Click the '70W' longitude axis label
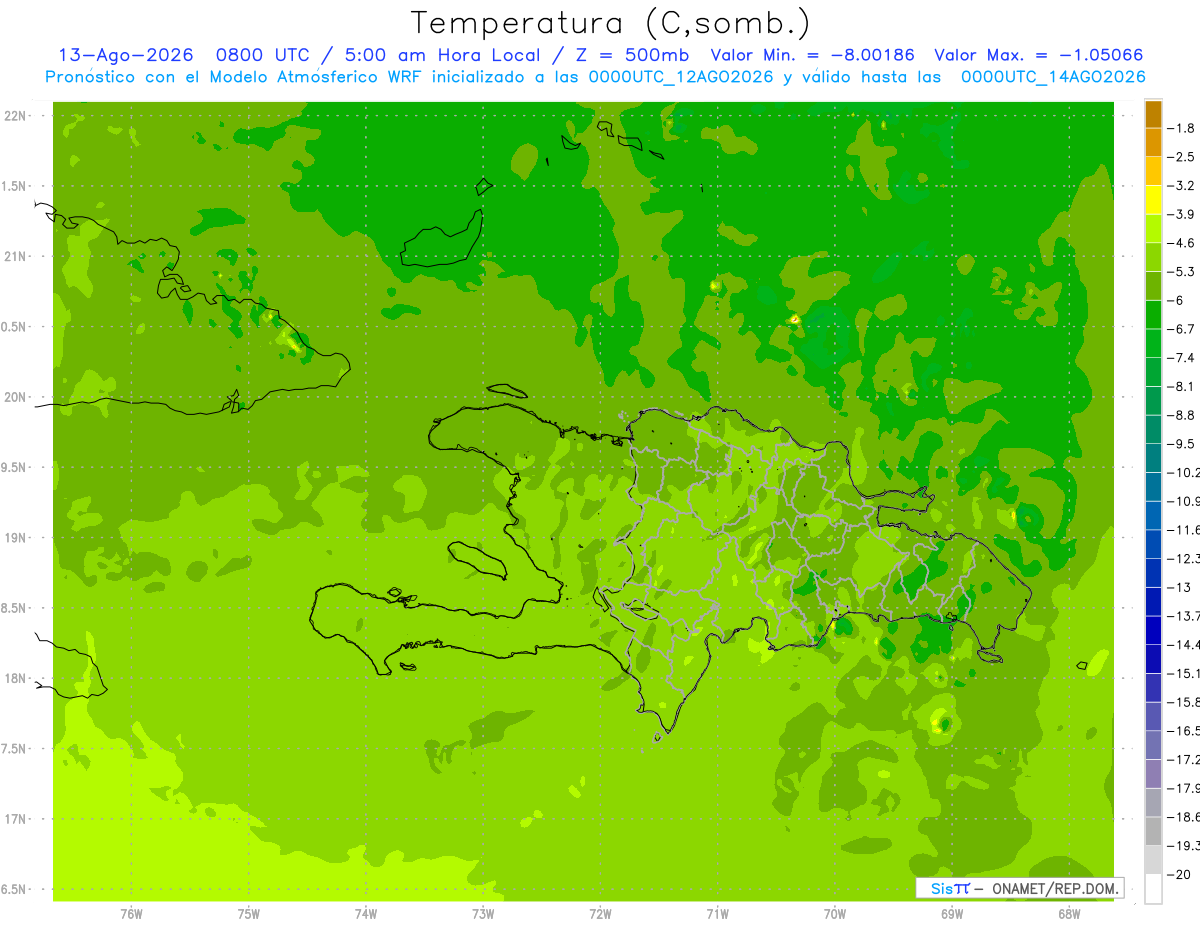Screen dimensions: 1200x927 pyautogui.click(x=835, y=914)
